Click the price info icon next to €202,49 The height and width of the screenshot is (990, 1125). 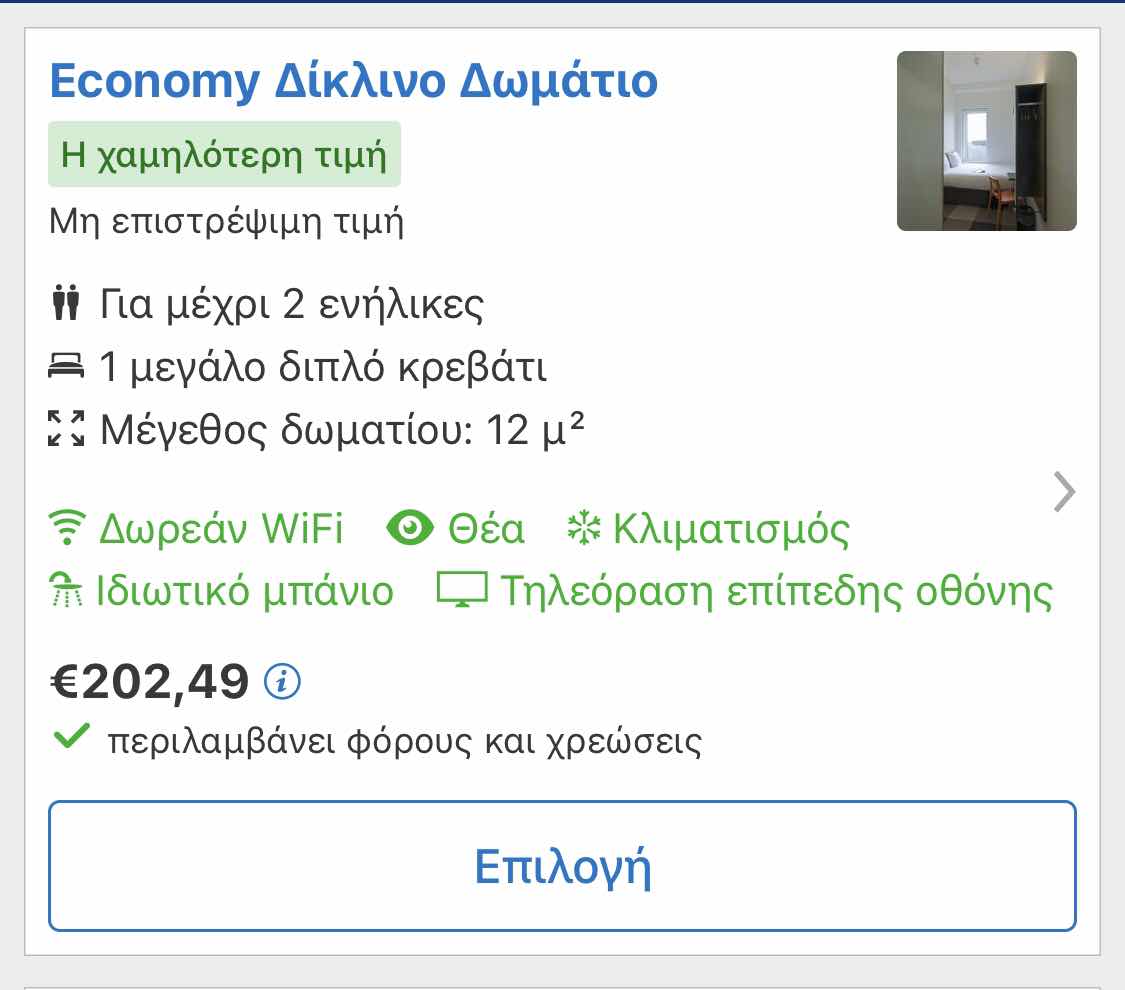pos(282,682)
